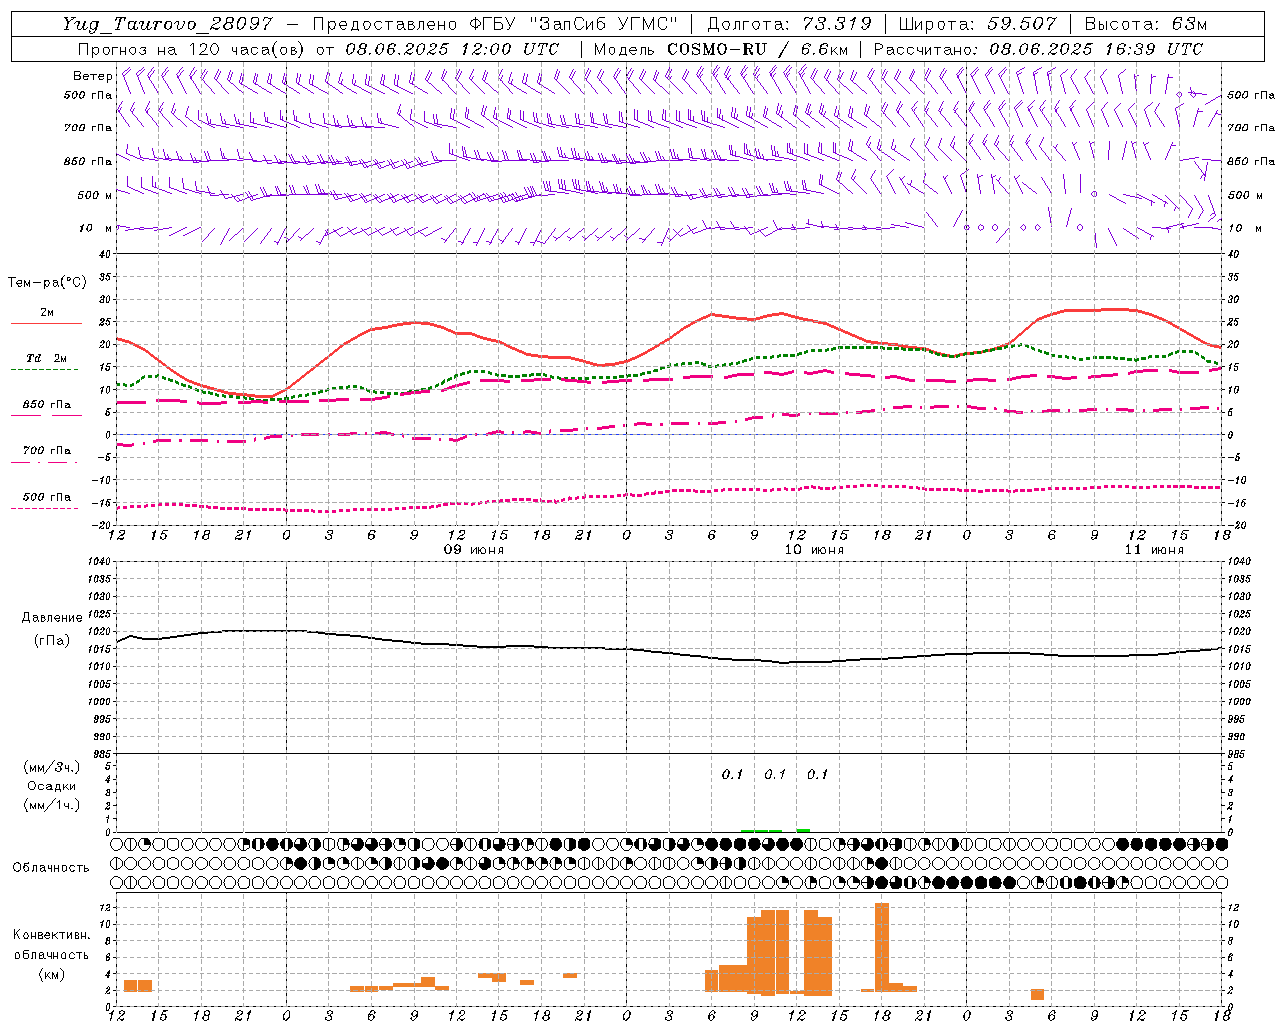Click 985 on the left pressure axis
This screenshot has width=1280, height=1024.
point(103,754)
